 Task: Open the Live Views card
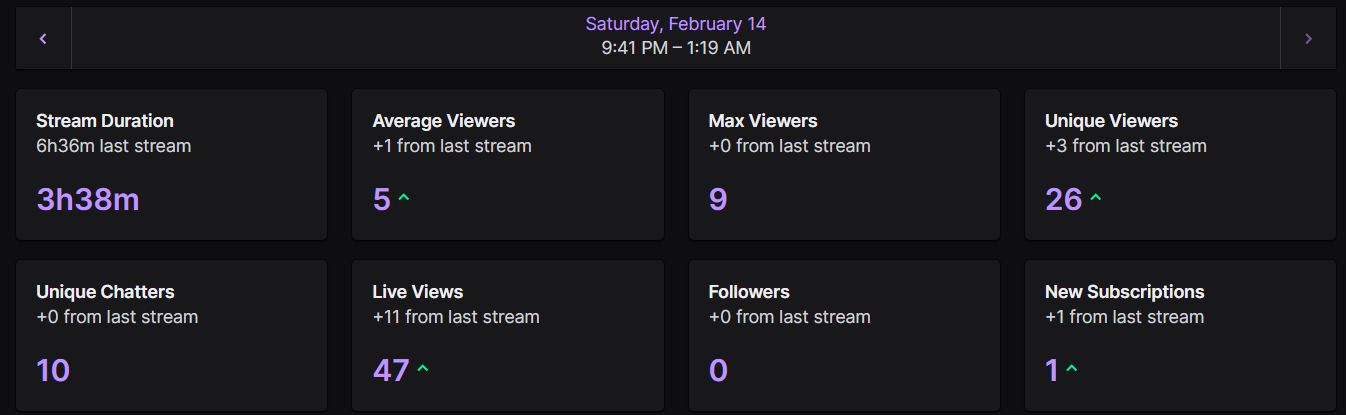click(507, 335)
